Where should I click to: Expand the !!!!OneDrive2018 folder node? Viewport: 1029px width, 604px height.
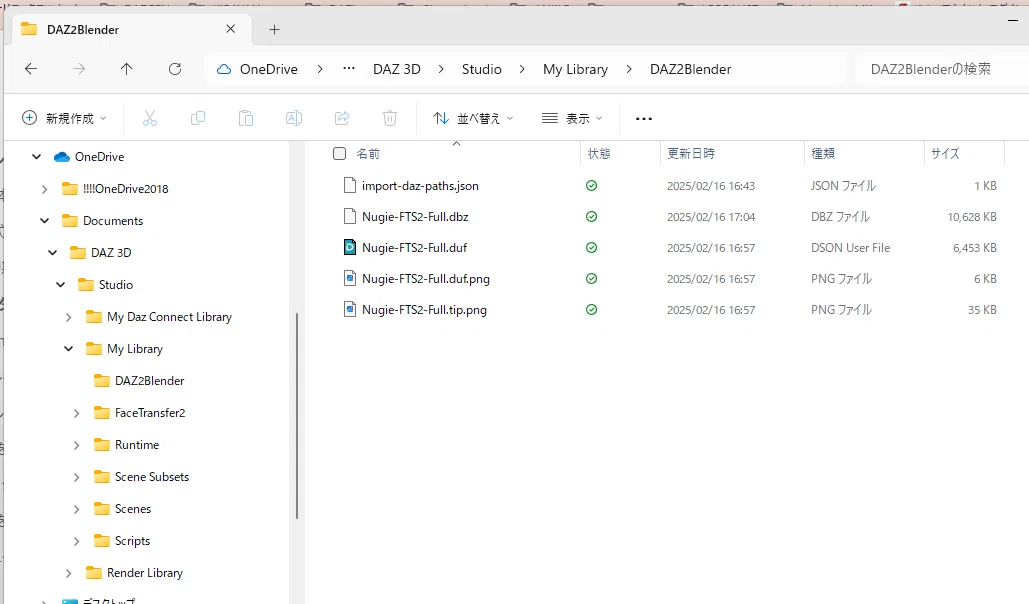(x=45, y=189)
